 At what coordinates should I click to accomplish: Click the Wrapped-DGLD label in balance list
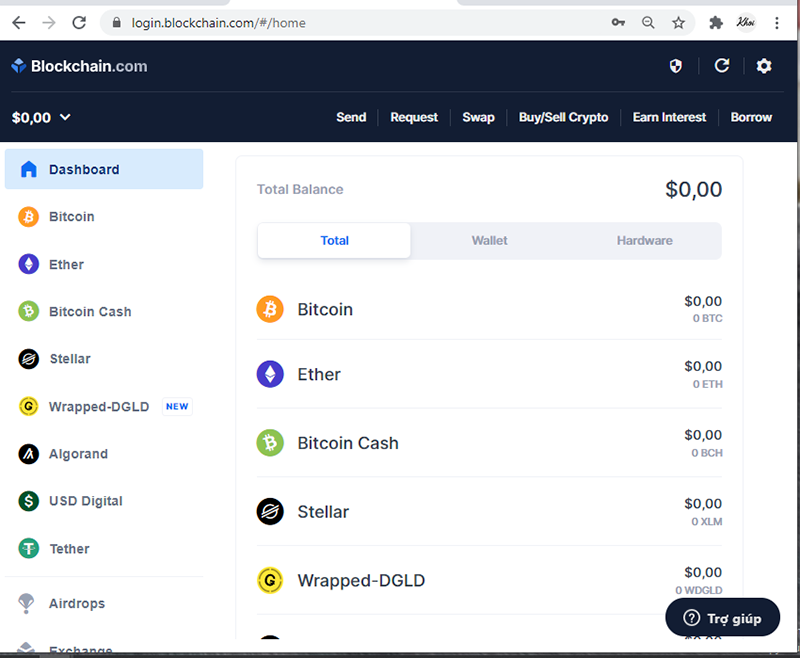tap(361, 580)
